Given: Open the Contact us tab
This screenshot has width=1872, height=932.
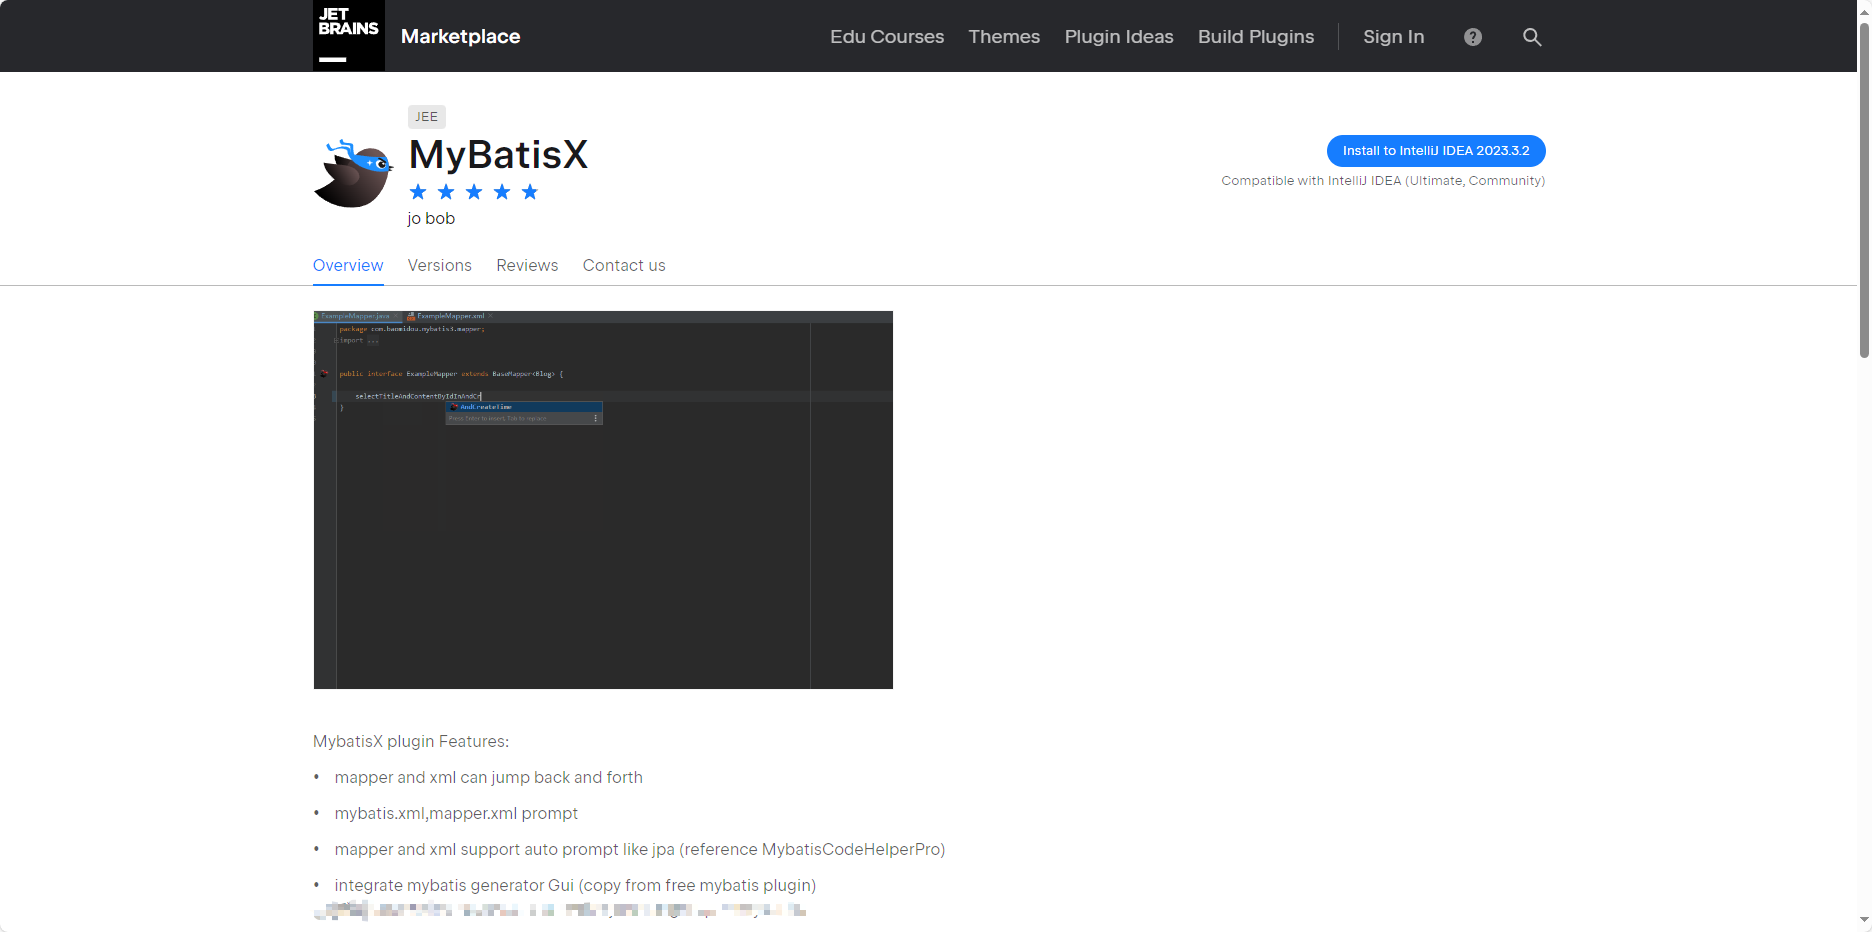Looking at the screenshot, I should click(x=624, y=265).
